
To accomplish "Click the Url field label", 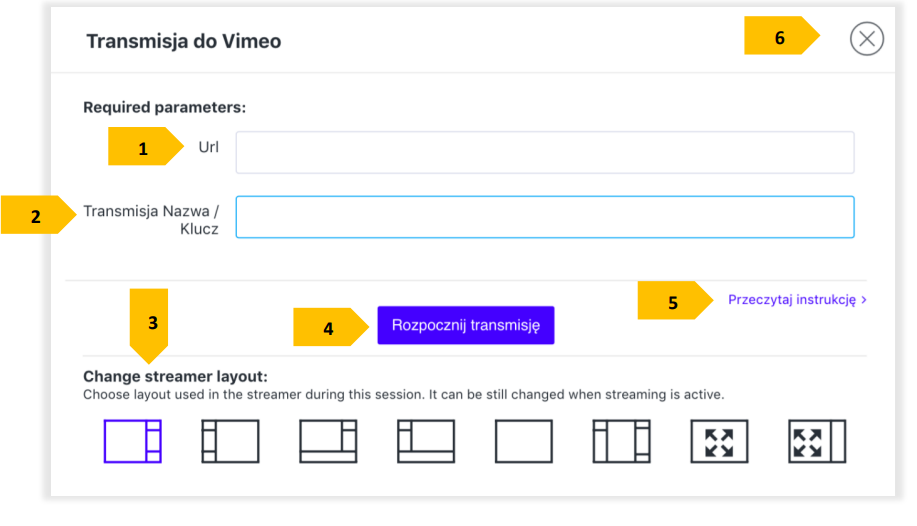I will (208, 148).
